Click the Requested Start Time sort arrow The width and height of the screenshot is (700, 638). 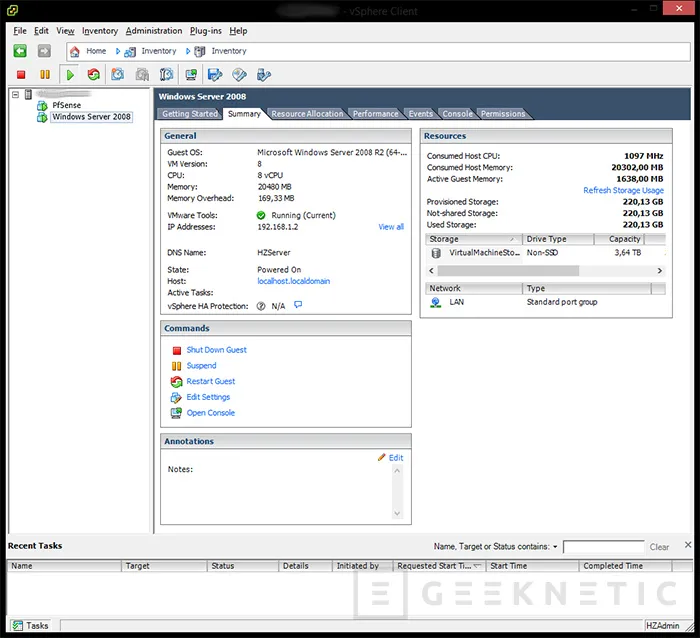[x=477, y=566]
